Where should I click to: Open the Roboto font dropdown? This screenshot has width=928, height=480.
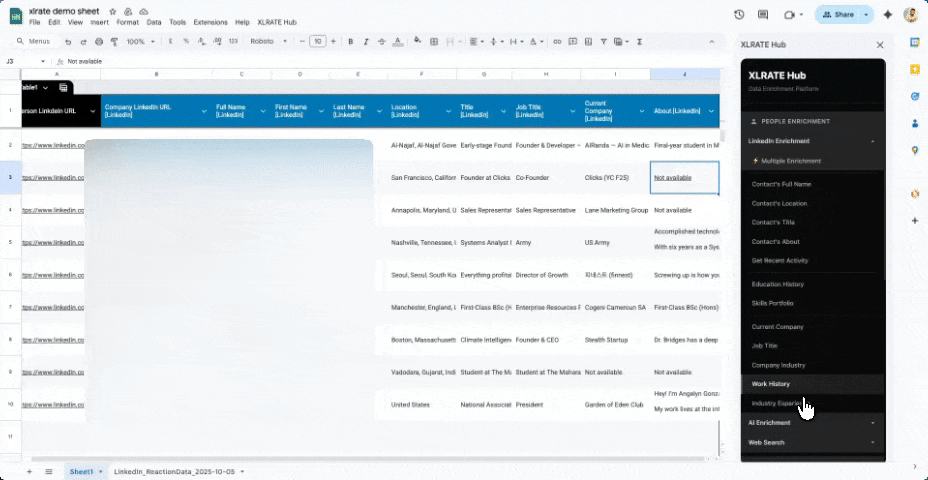(268, 41)
